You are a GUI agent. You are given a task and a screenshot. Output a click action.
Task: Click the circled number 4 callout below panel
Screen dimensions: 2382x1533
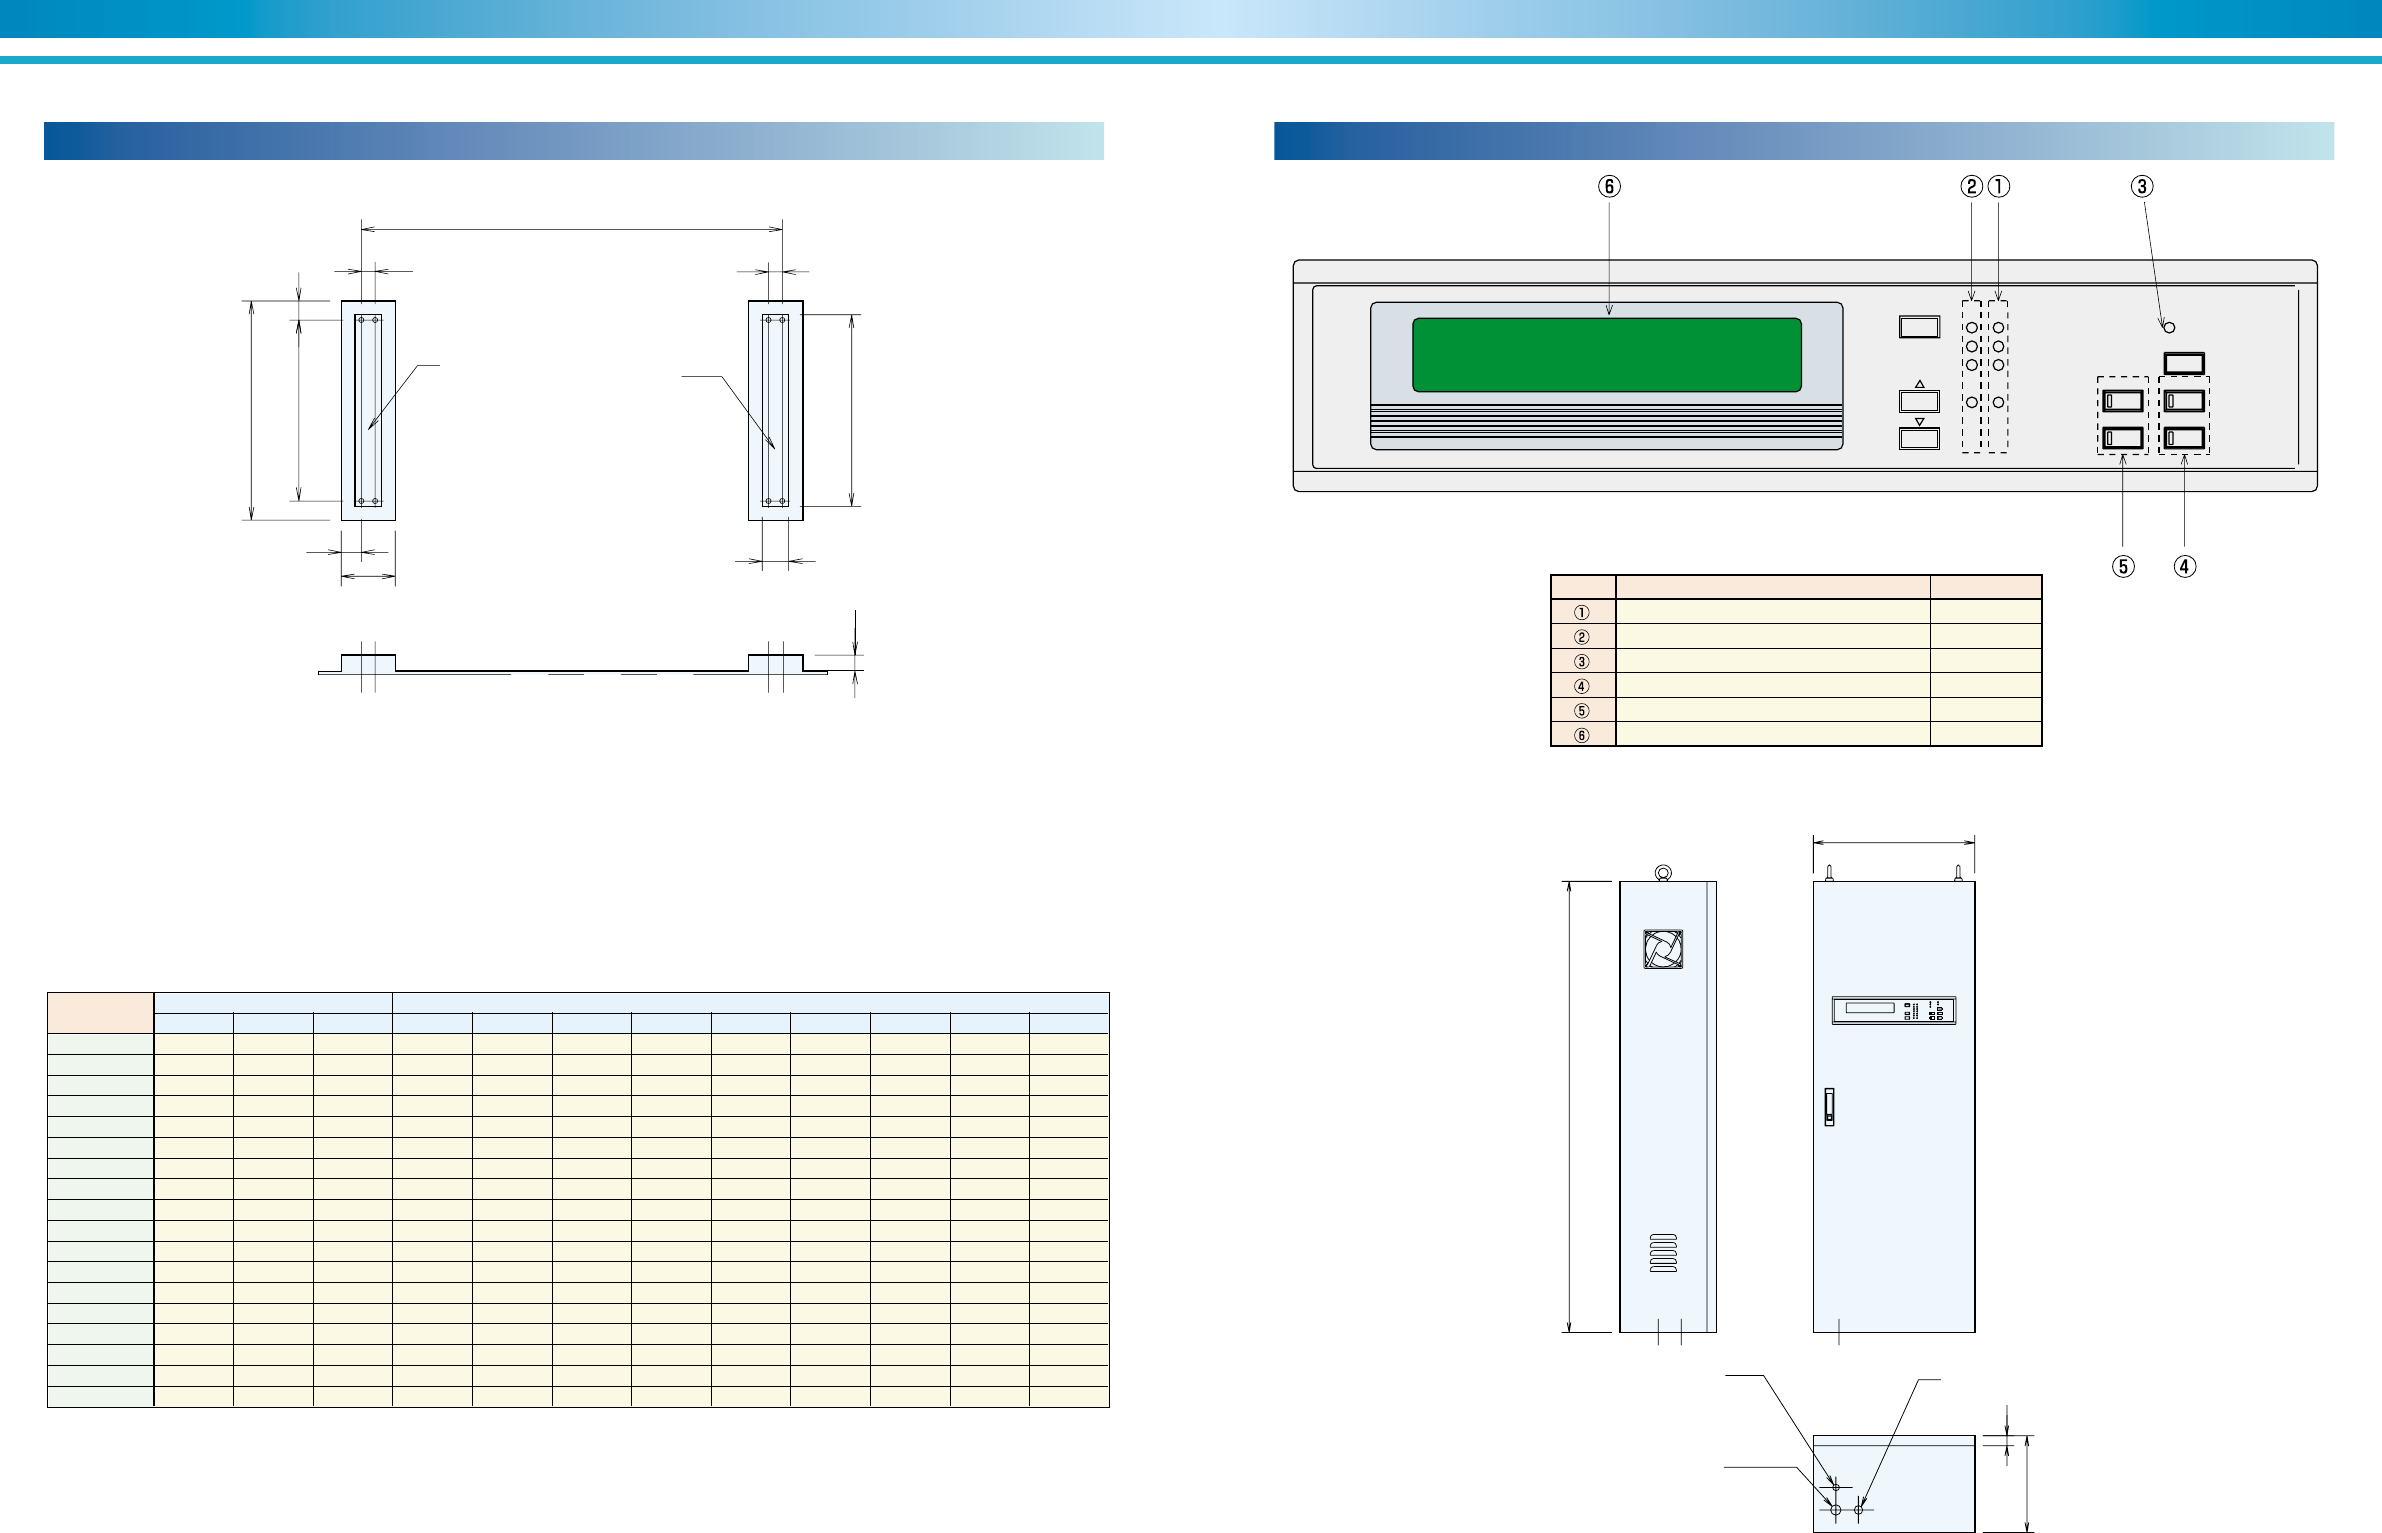2184,566
